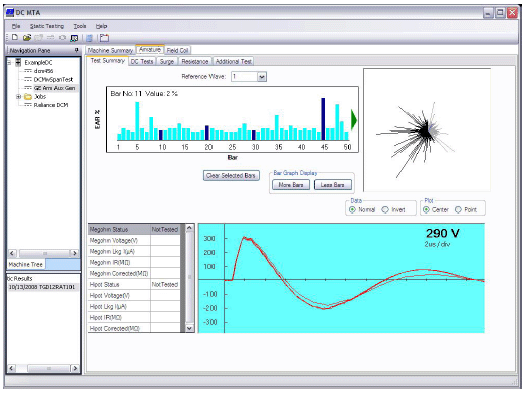Viewport: 525px width, 394px height.
Task: Collapse the ExampleDC tree node
Action: pyautogui.click(x=10, y=63)
